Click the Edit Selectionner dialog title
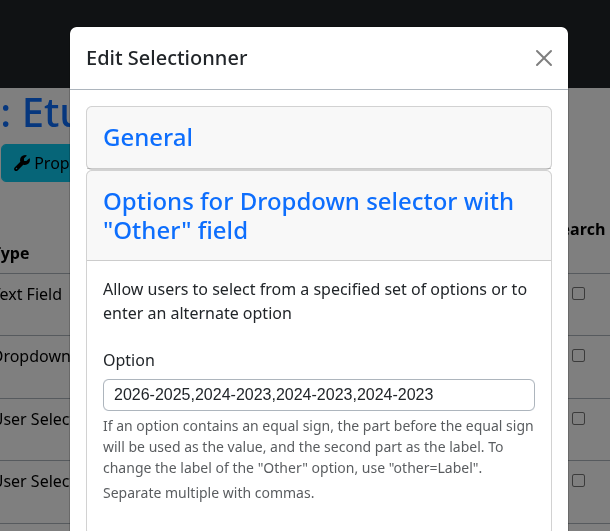Screen dimensions: 610x531 (167, 58)
